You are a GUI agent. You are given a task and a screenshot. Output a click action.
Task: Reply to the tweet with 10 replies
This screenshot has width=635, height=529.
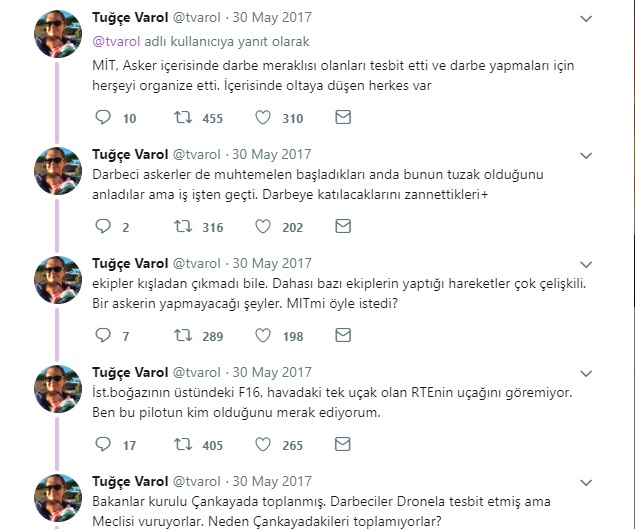[103, 117]
